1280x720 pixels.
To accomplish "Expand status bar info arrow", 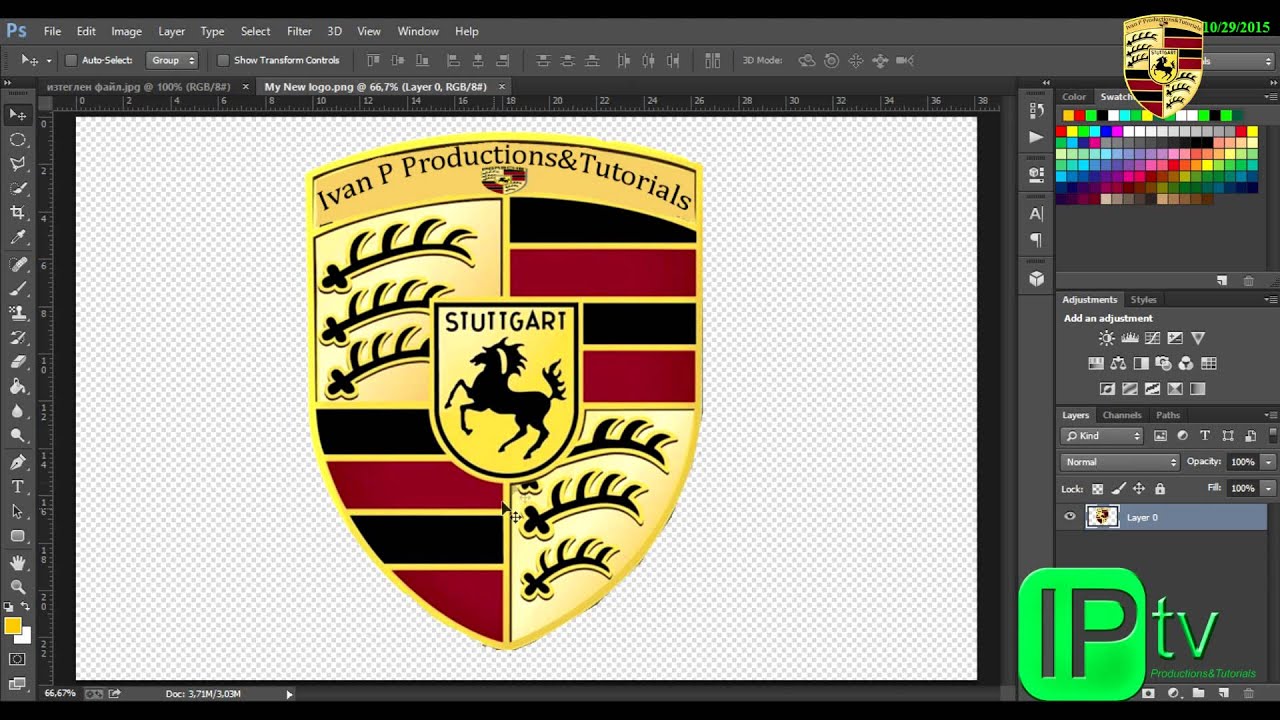I will pos(289,694).
